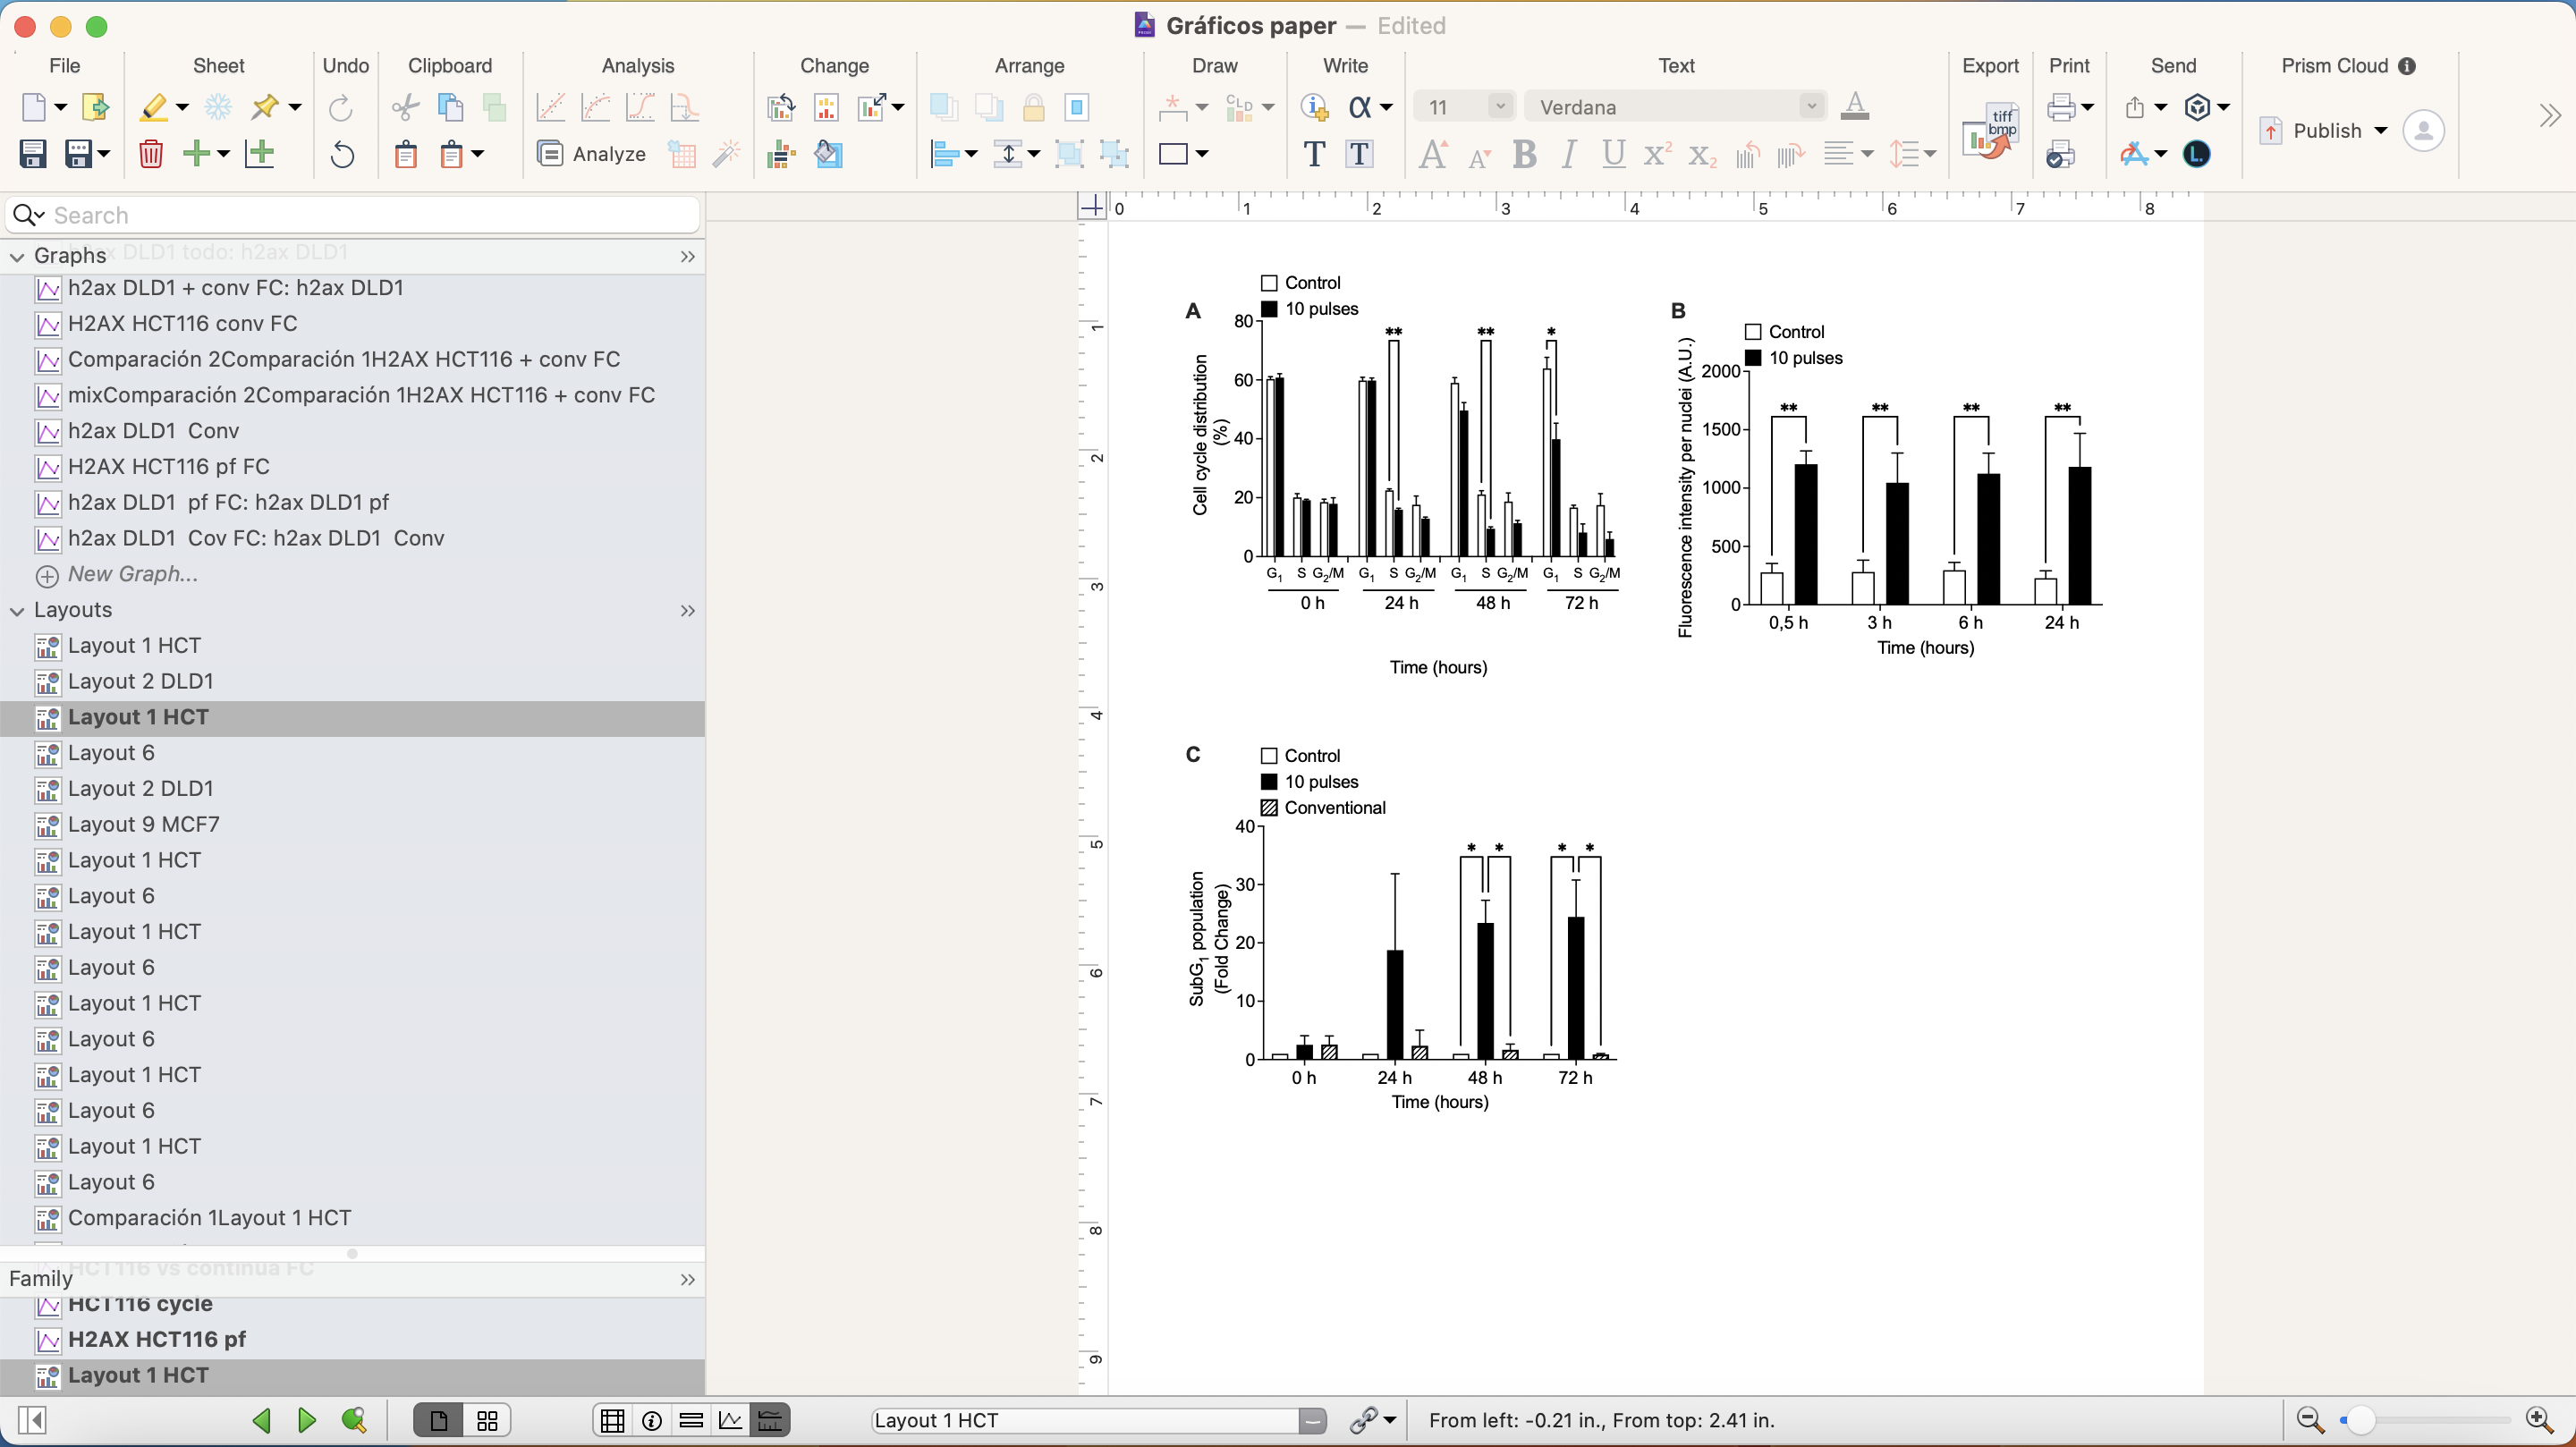Click the plain T text tool

[1314, 154]
